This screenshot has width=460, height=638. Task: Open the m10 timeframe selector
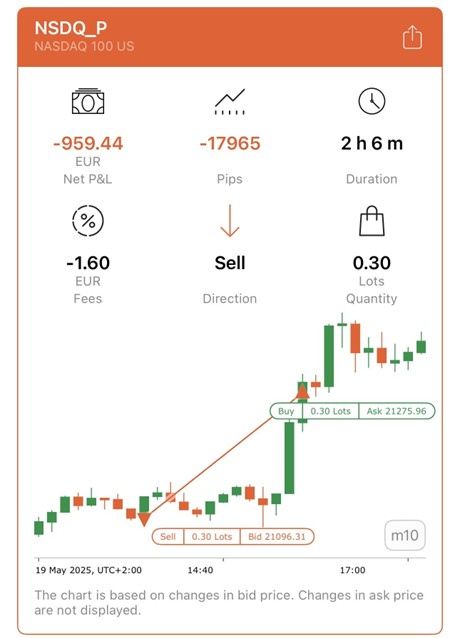click(405, 535)
